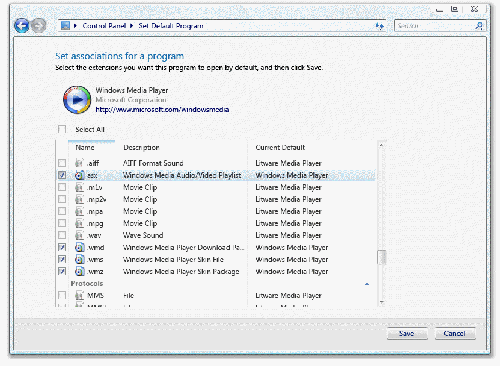This screenshot has height=366, width=500.
Task: Click the refresh arrows in address bar
Action: tap(379, 26)
